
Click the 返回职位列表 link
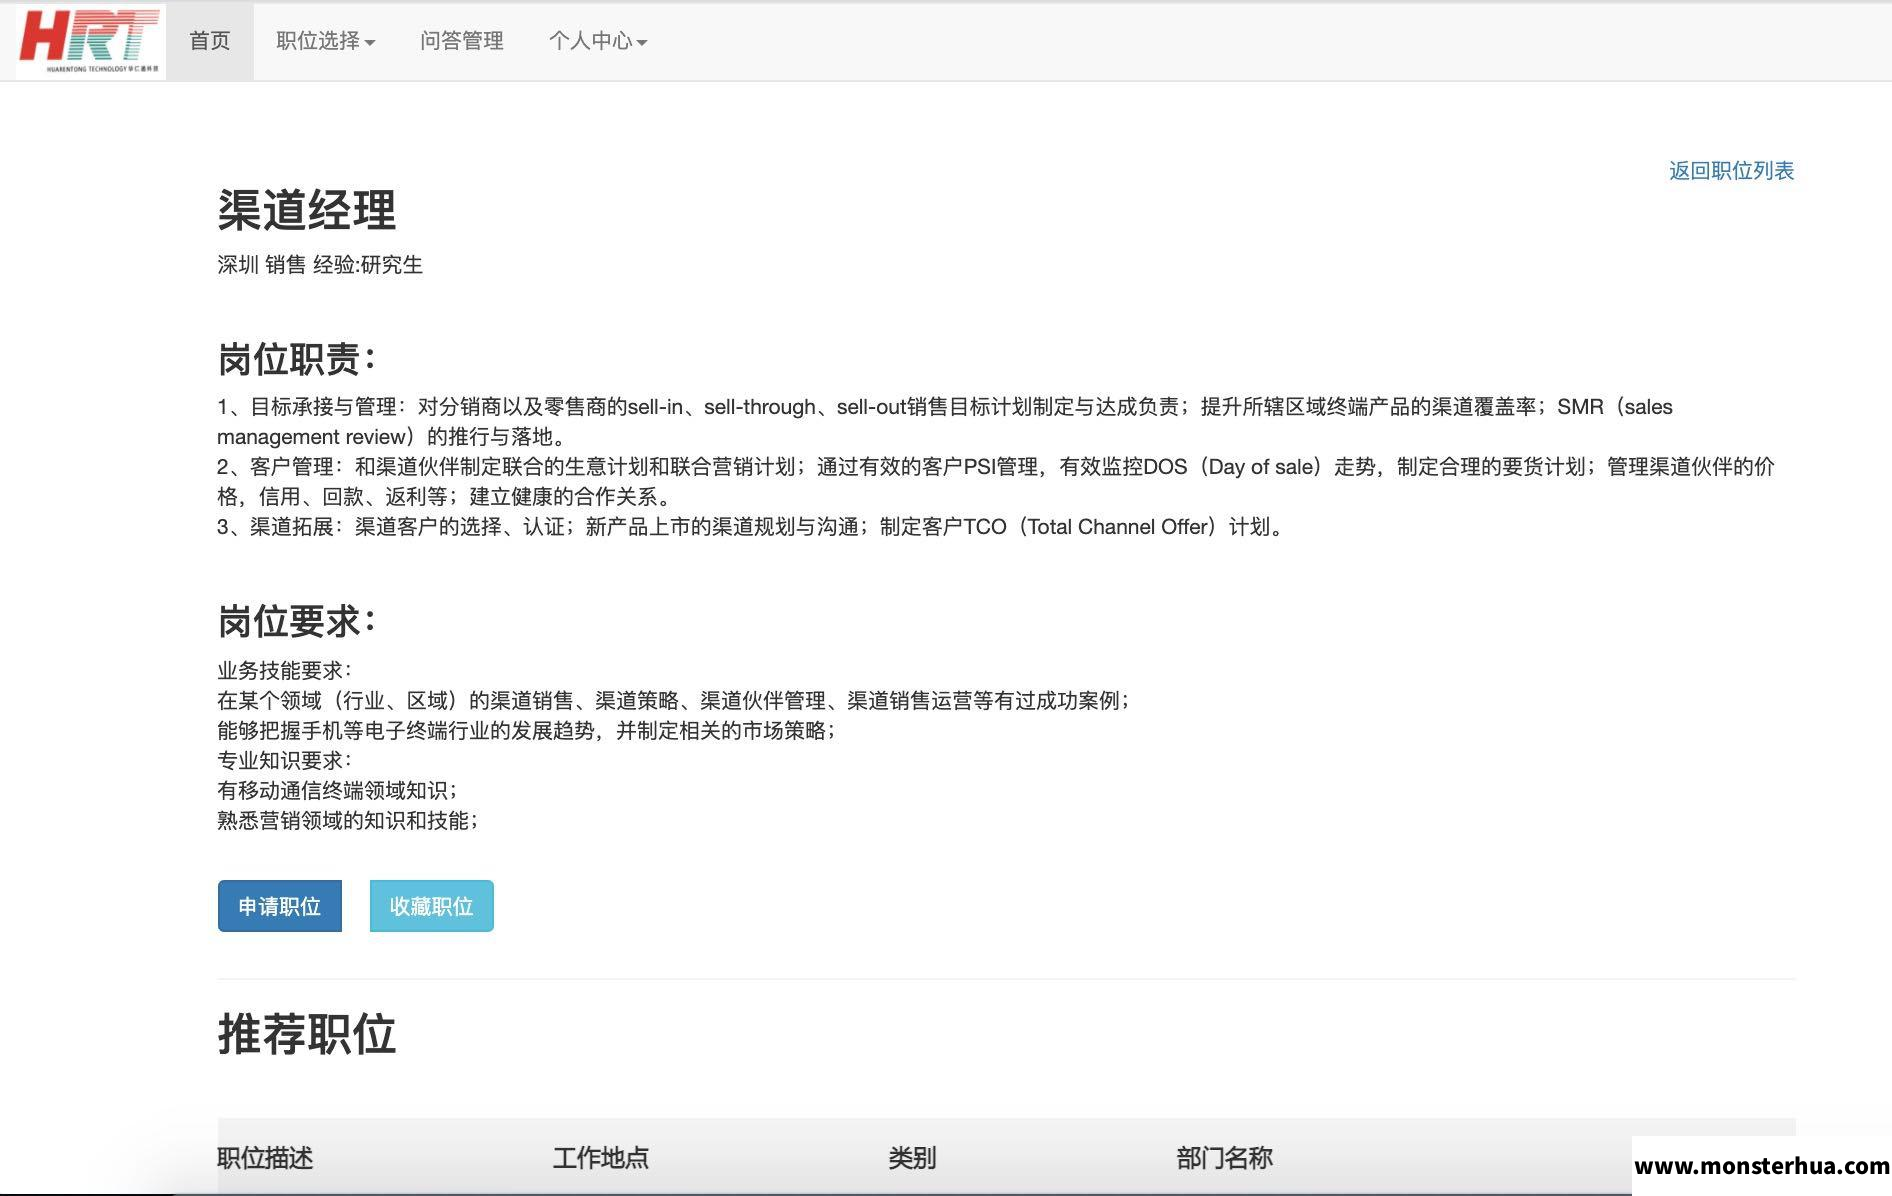click(x=1731, y=171)
